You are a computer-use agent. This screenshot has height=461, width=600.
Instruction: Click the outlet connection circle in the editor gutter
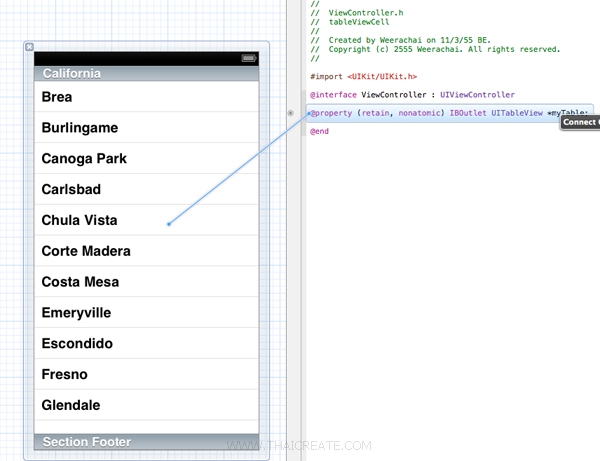coord(291,113)
